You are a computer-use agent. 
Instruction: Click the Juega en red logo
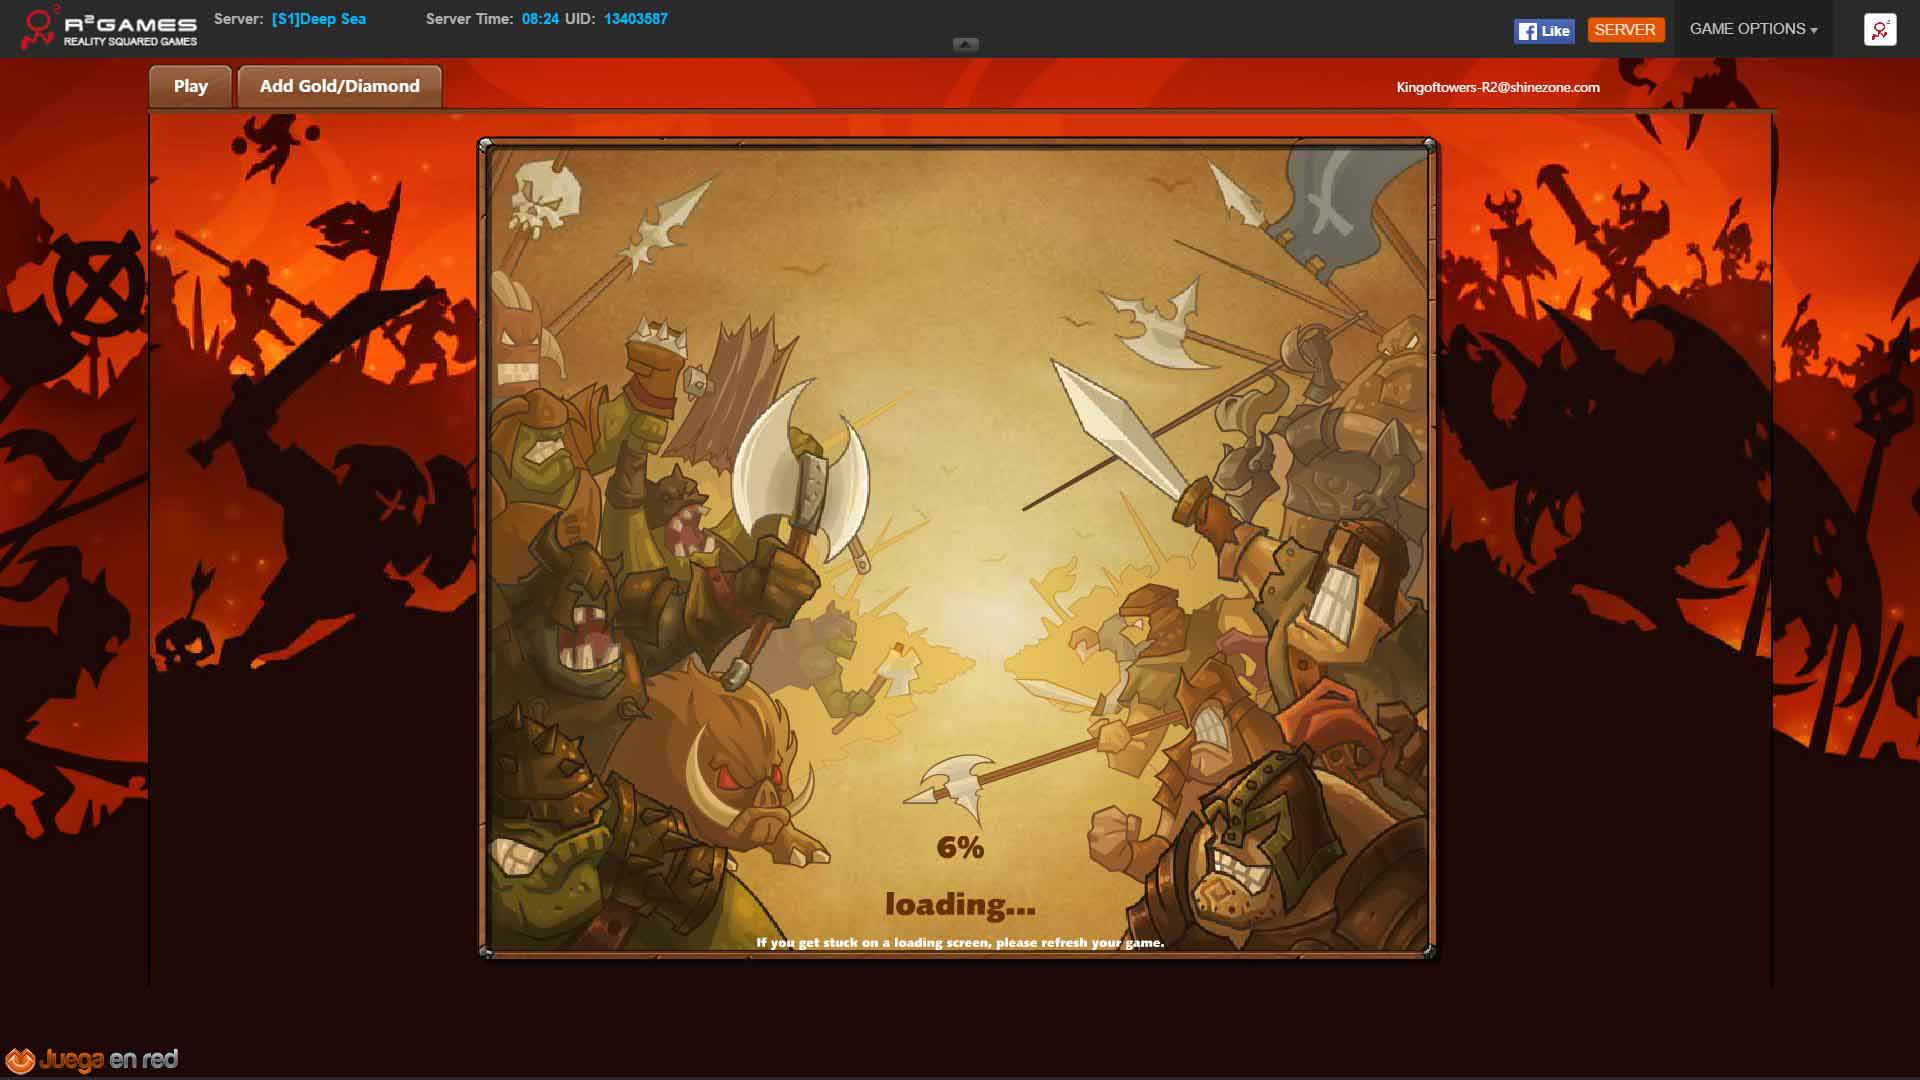(92, 1059)
